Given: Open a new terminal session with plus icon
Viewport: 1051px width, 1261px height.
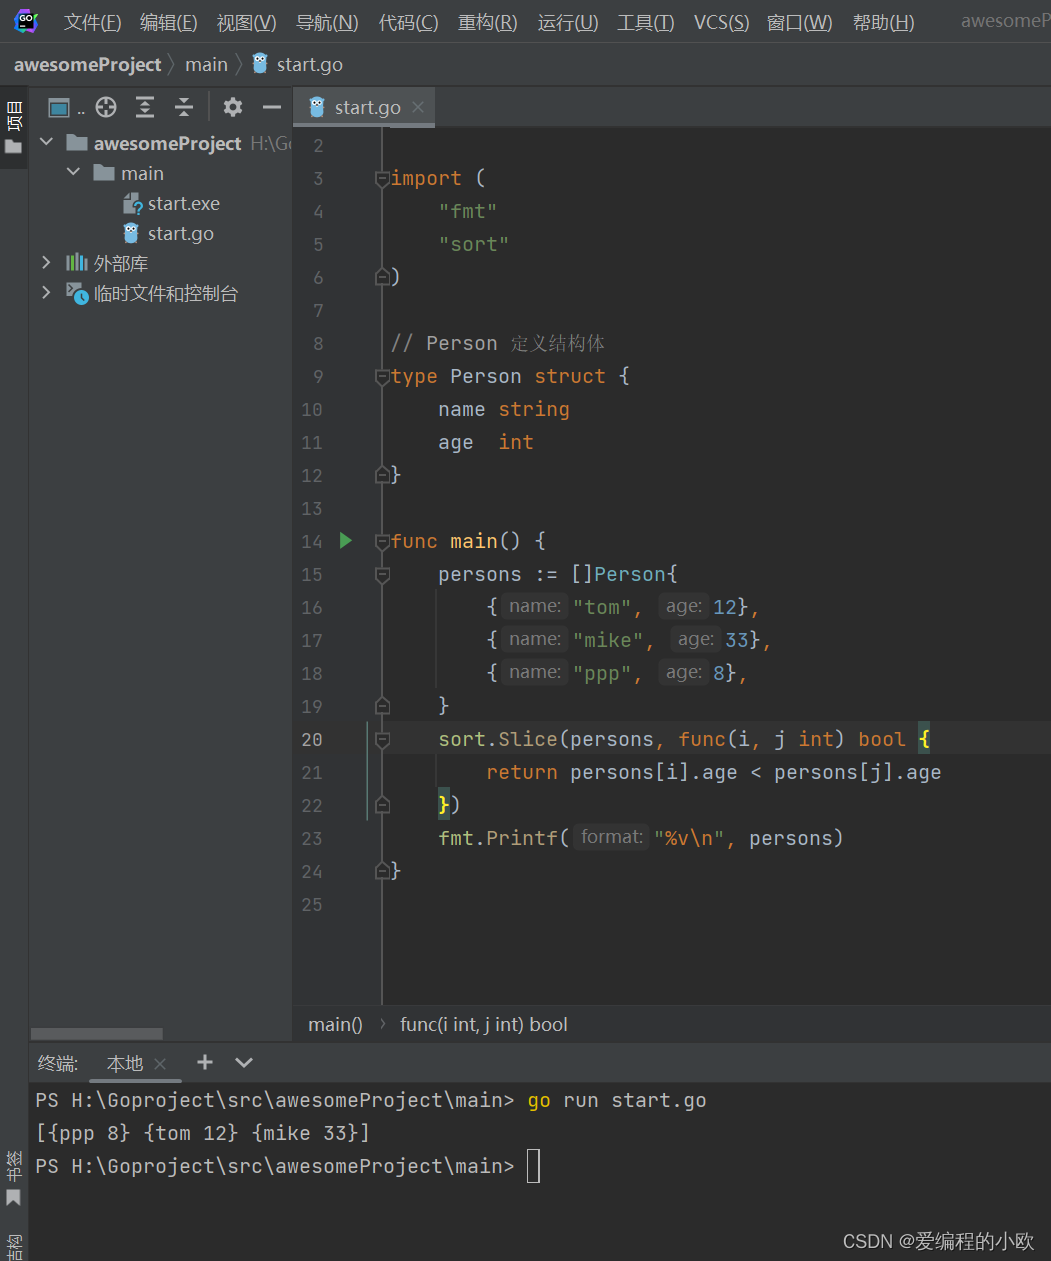Looking at the screenshot, I should pyautogui.click(x=204, y=1062).
